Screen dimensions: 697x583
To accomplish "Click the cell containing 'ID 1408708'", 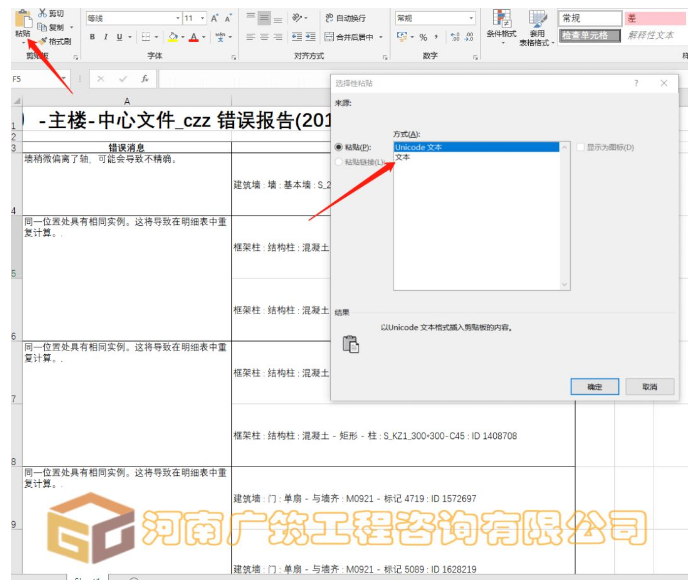I will (403, 435).
